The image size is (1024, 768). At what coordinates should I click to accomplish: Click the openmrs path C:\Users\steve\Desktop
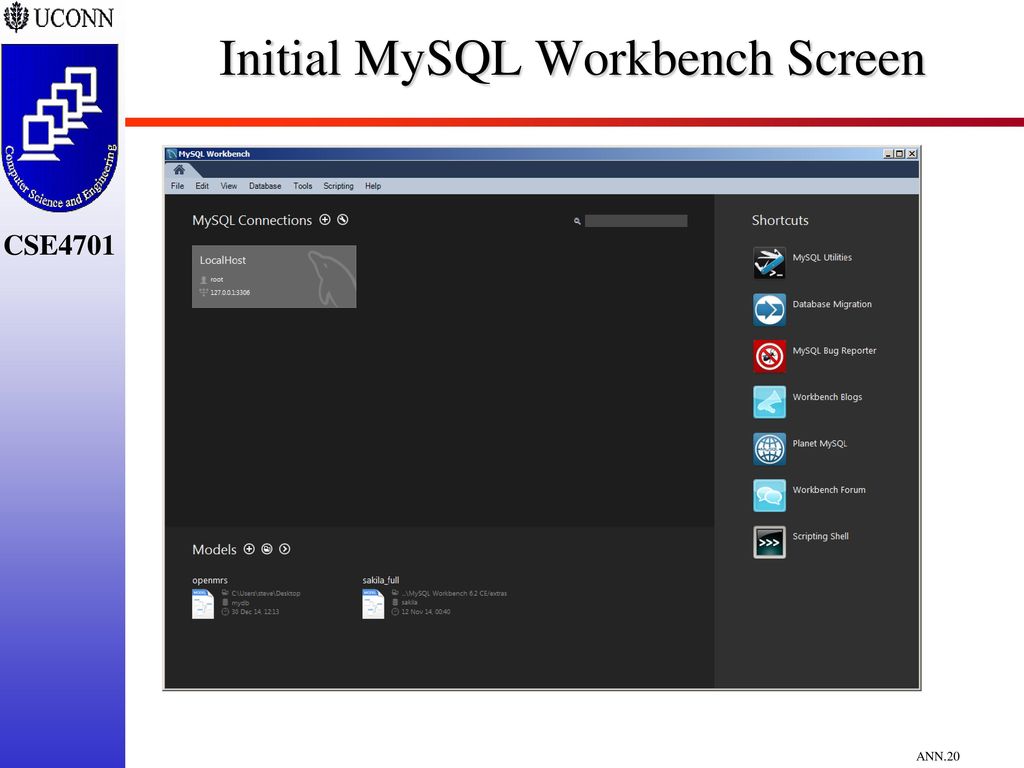click(x=266, y=594)
